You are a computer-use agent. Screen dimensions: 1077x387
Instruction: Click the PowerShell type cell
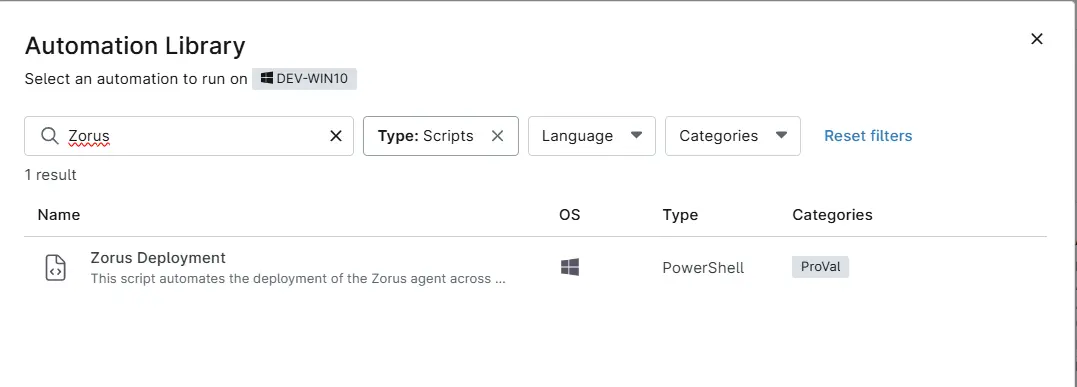pos(703,267)
